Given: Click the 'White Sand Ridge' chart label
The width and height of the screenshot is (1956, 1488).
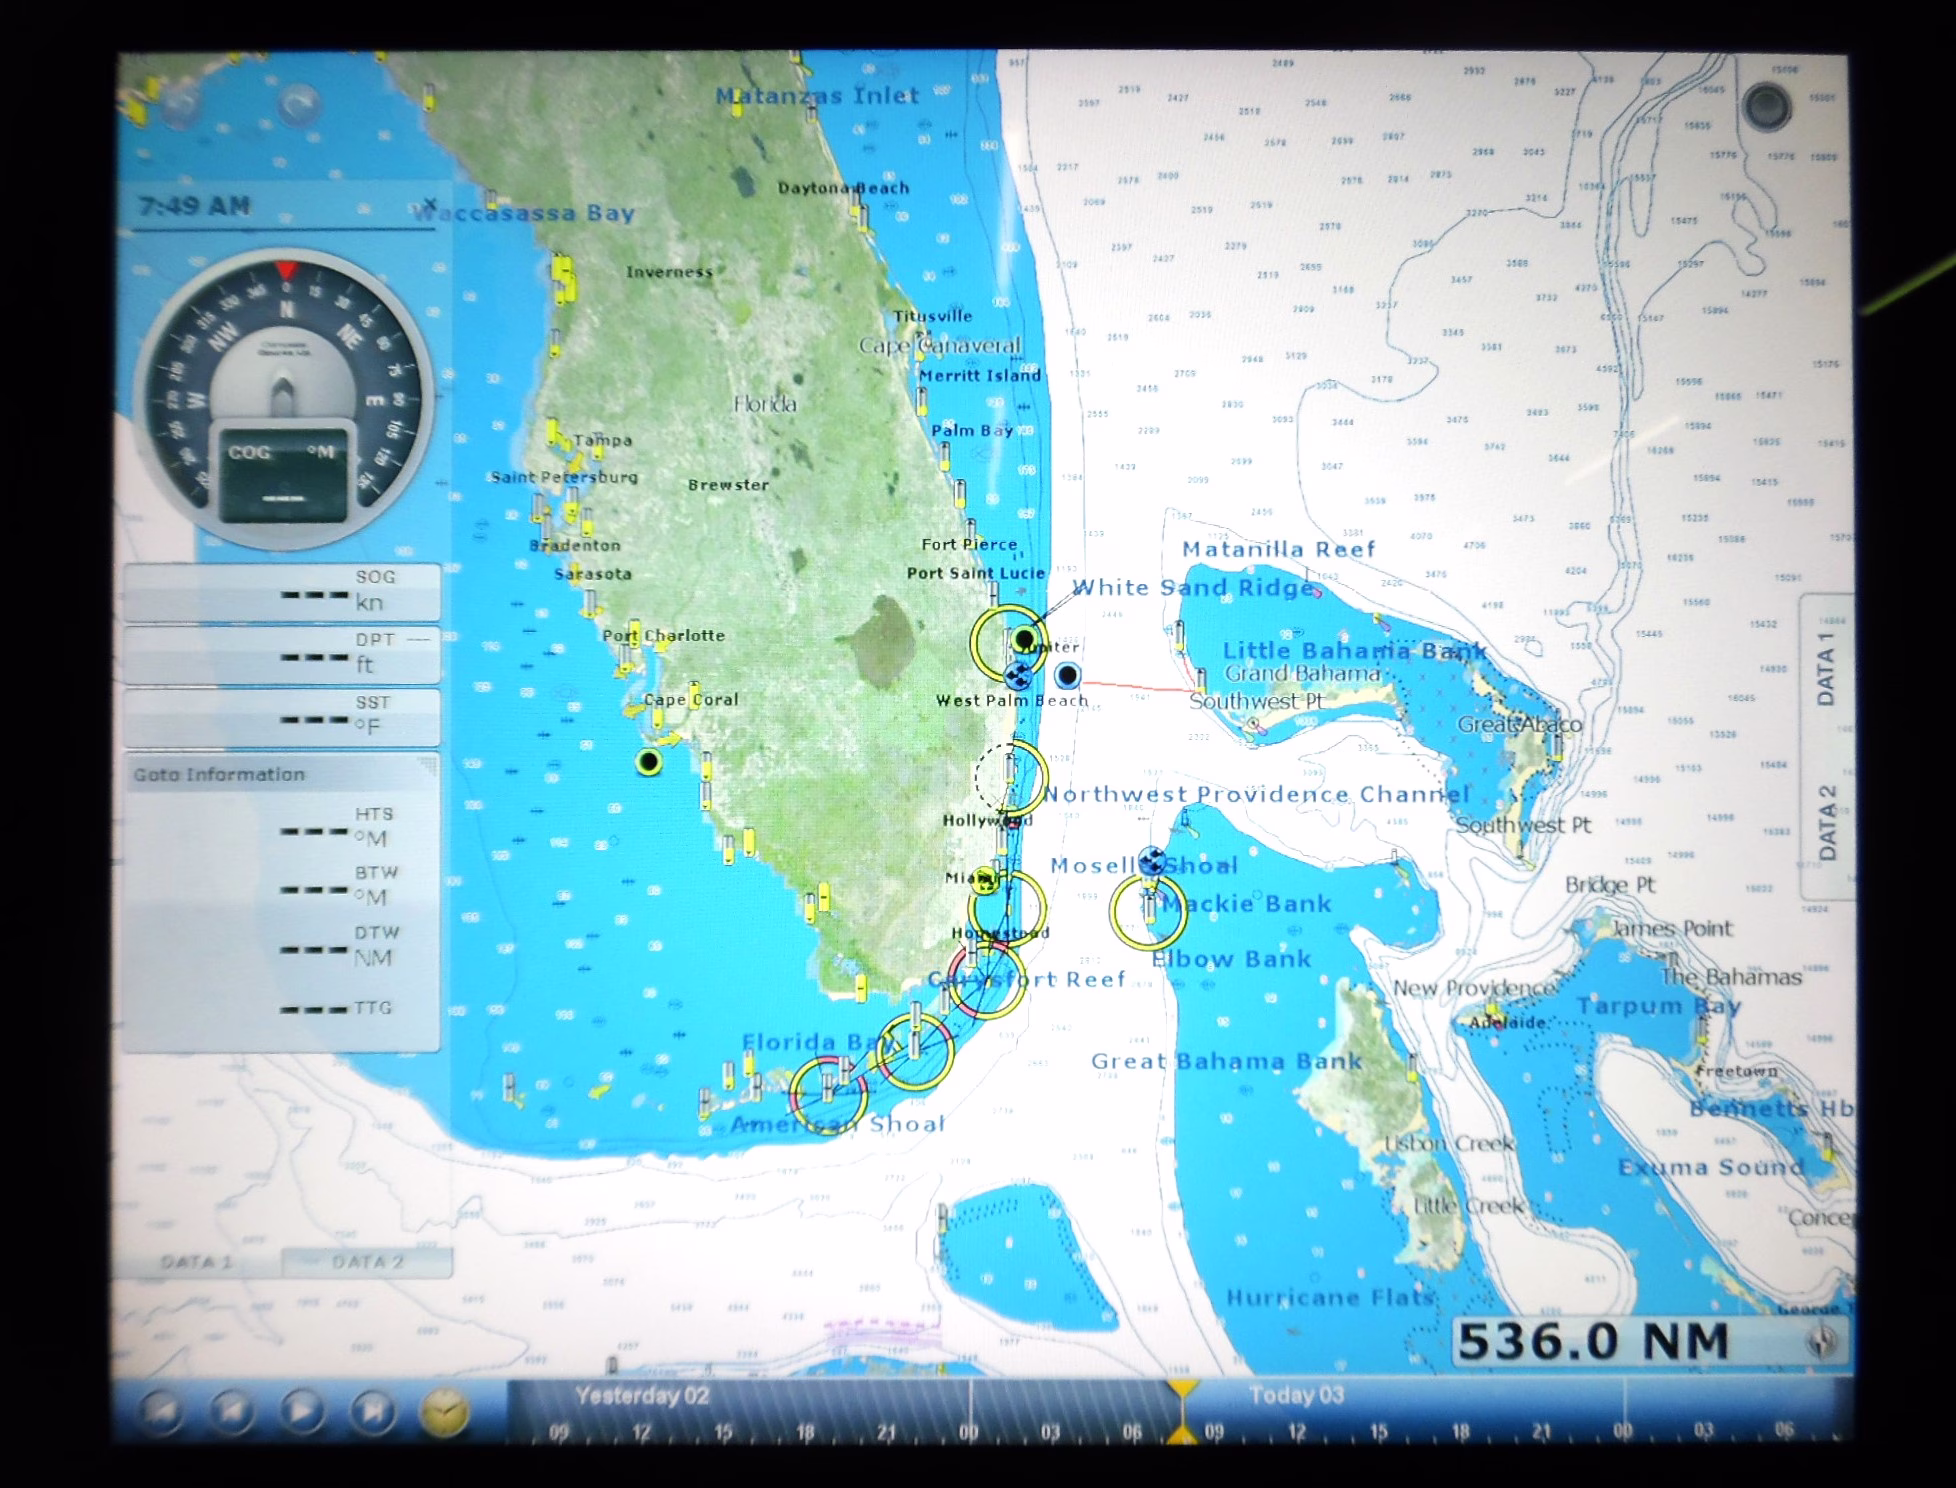Looking at the screenshot, I should [1193, 588].
